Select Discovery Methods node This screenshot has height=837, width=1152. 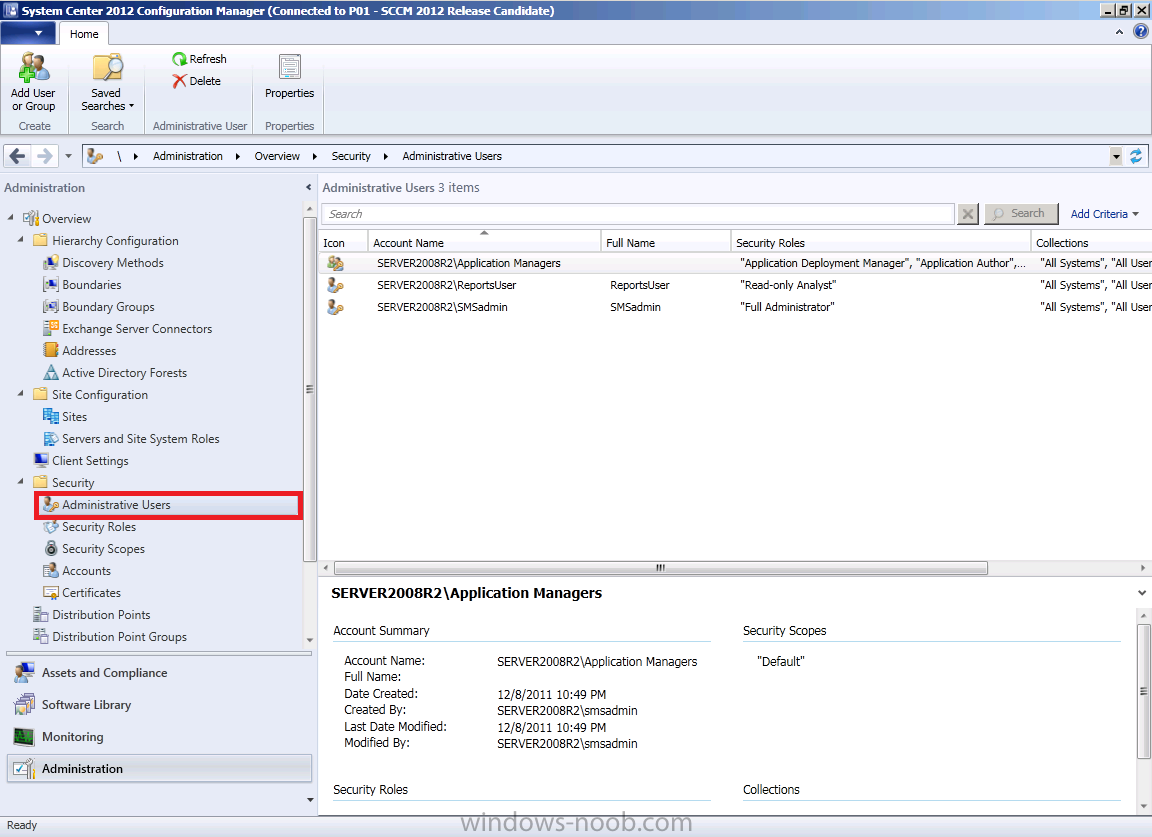(103, 262)
